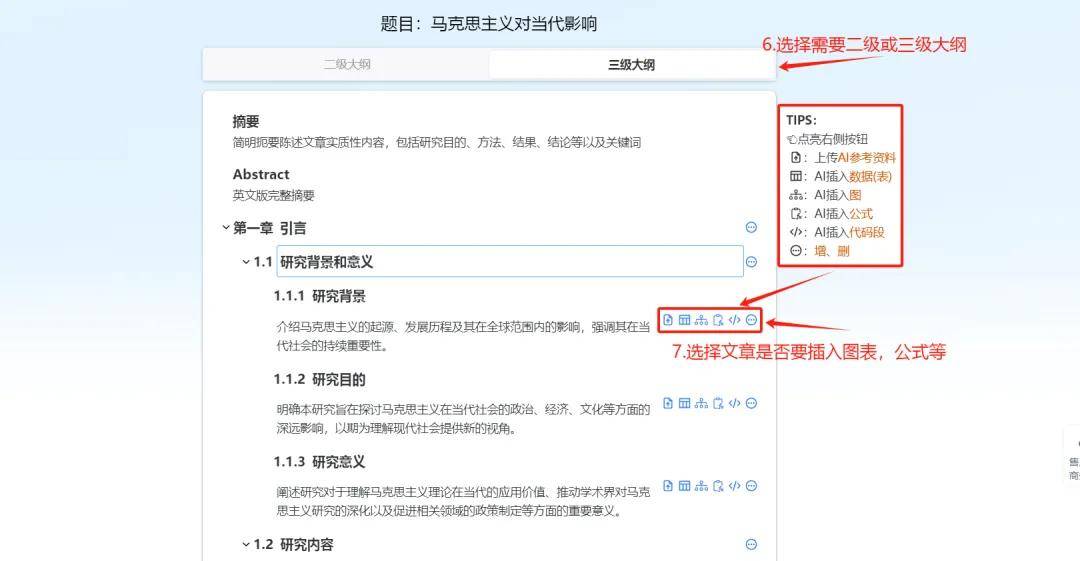Select the 1.1.3 研究意义 heading
Viewport: 1080px width, 561px height.
click(x=320, y=462)
